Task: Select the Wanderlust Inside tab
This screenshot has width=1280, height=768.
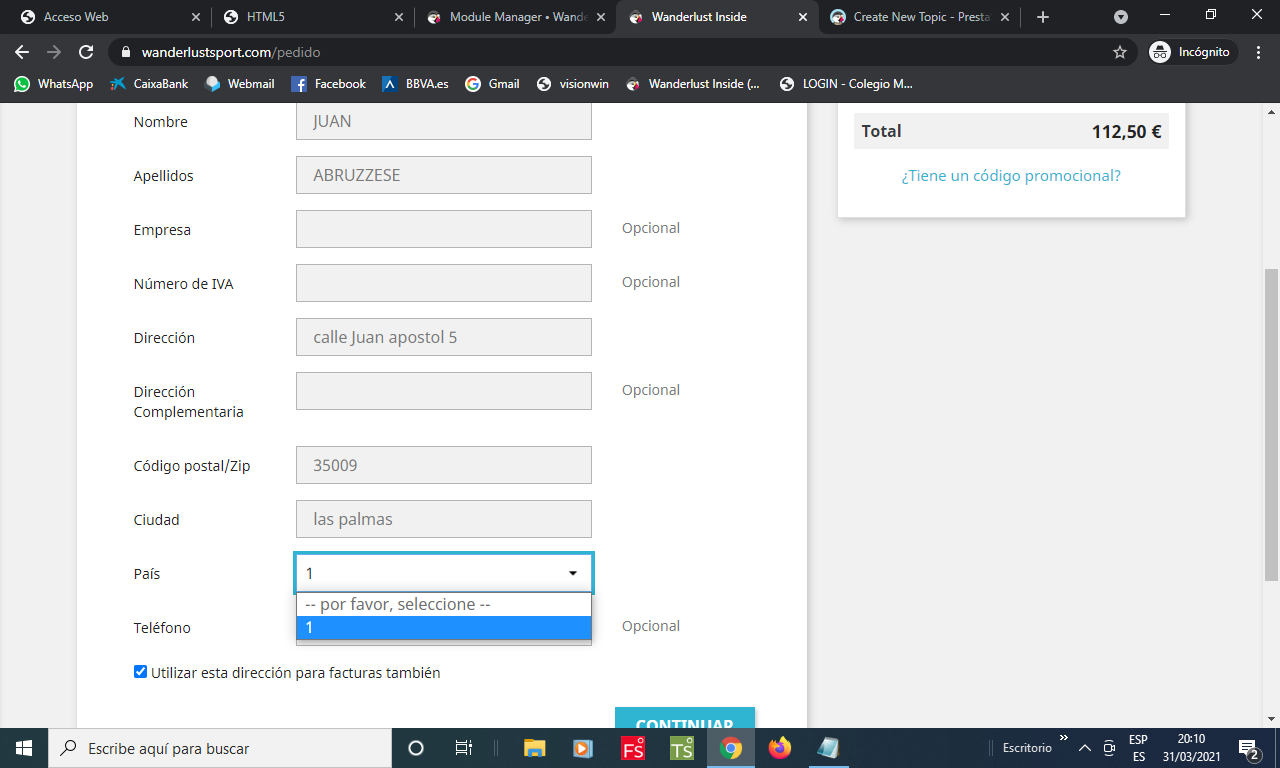Action: [717, 17]
